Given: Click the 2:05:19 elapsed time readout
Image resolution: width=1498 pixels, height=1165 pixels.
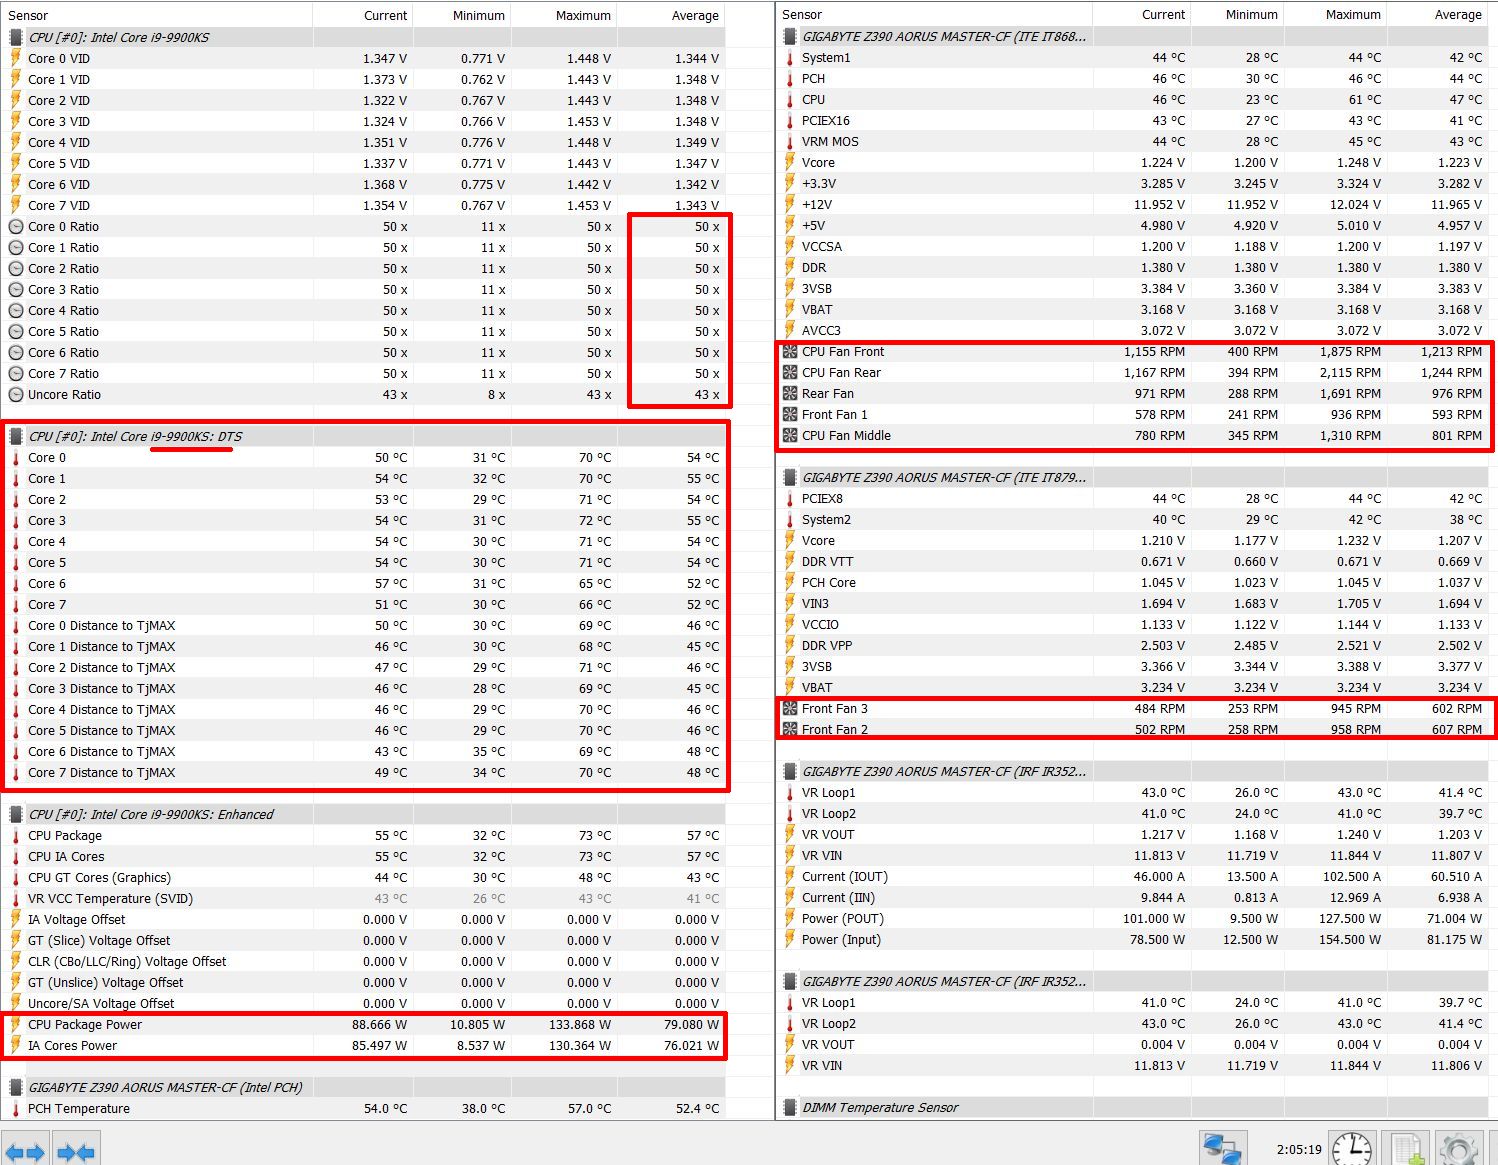Looking at the screenshot, I should [1299, 1150].
